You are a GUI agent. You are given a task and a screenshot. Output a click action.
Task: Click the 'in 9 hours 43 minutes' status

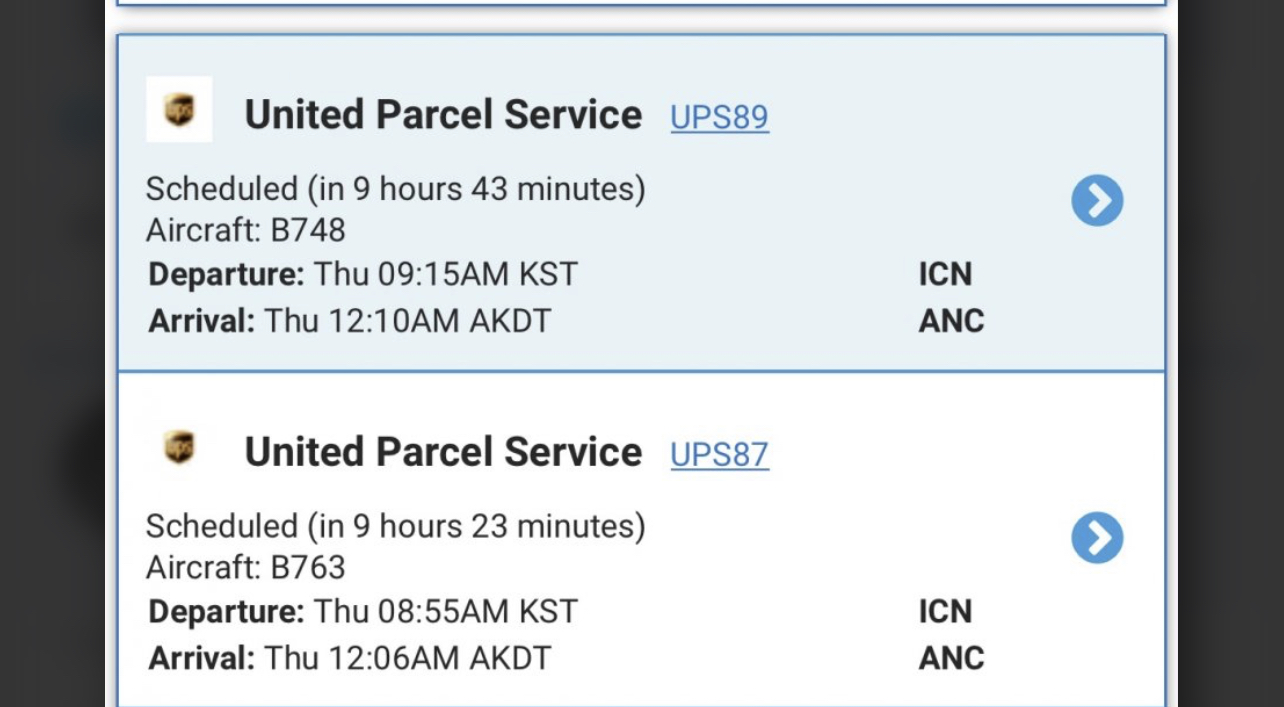(475, 188)
